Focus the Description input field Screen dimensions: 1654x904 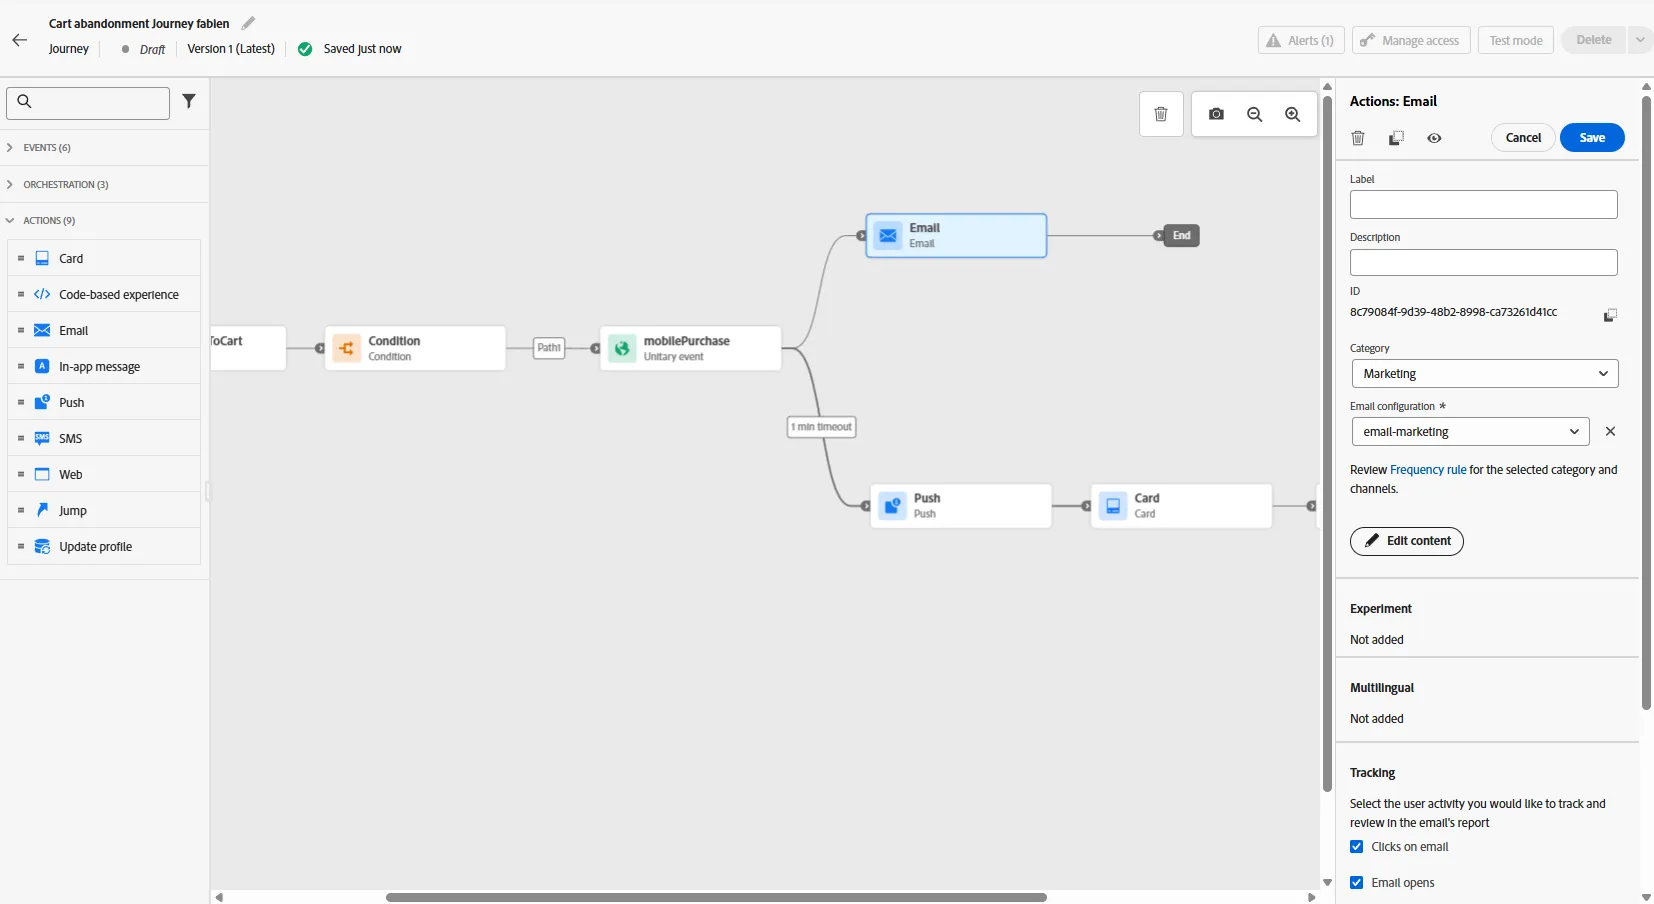point(1484,263)
